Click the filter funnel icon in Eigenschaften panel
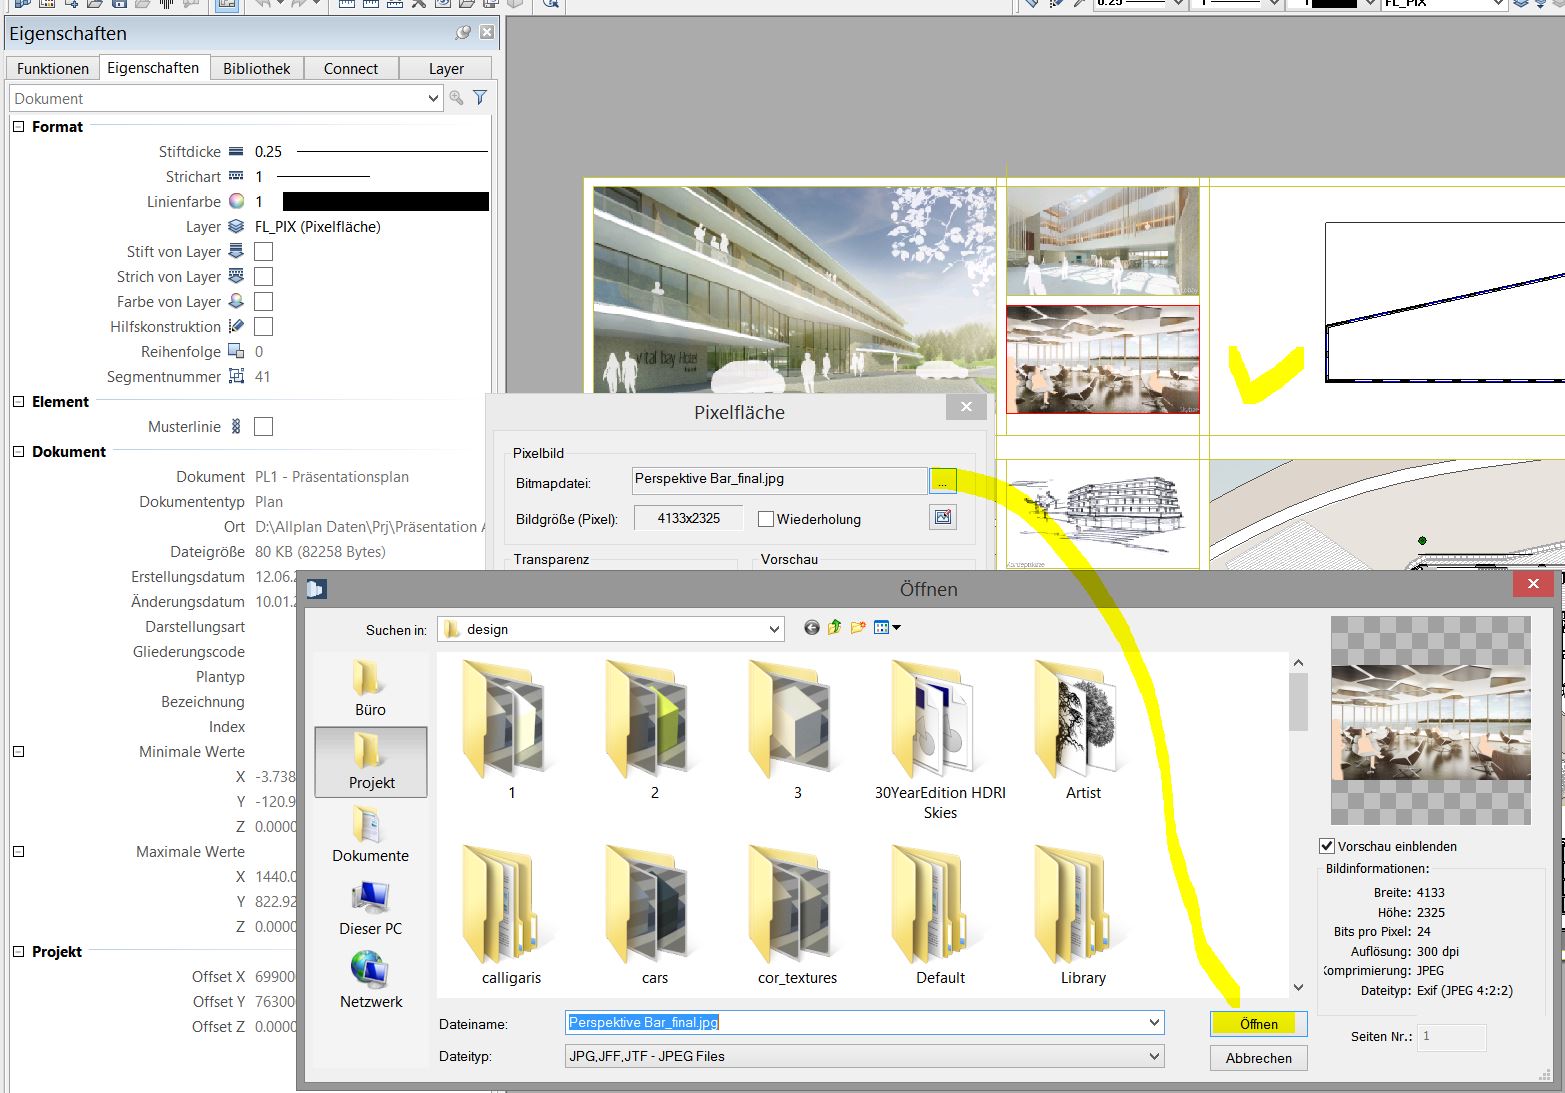The height and width of the screenshot is (1093, 1565). pos(480,98)
